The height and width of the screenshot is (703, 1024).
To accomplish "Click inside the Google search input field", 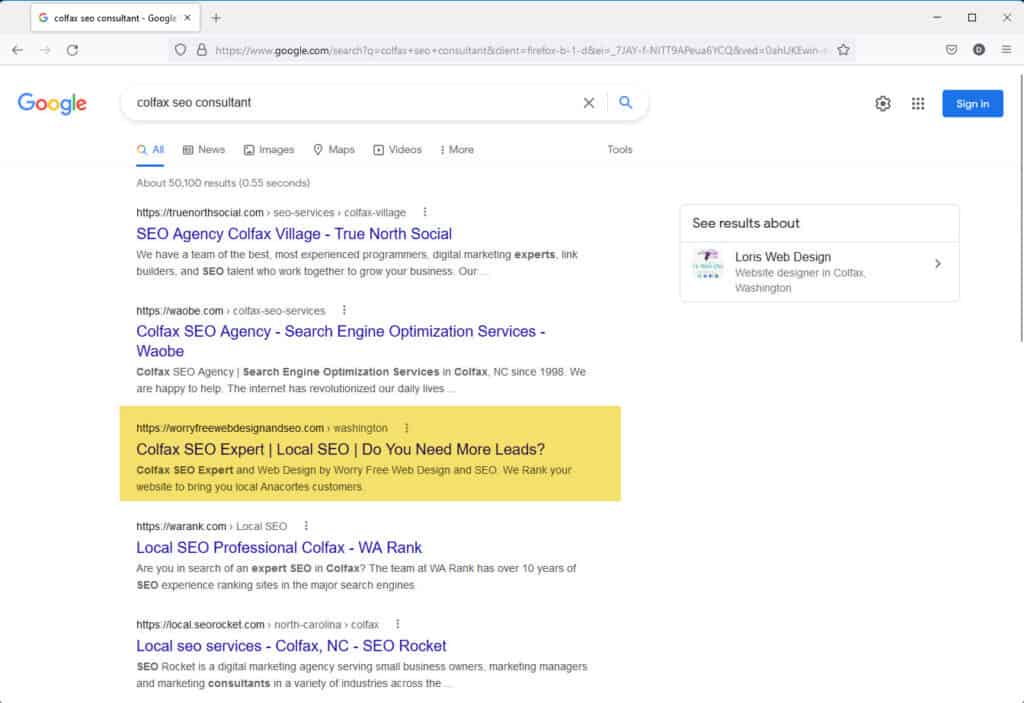I will 353,103.
